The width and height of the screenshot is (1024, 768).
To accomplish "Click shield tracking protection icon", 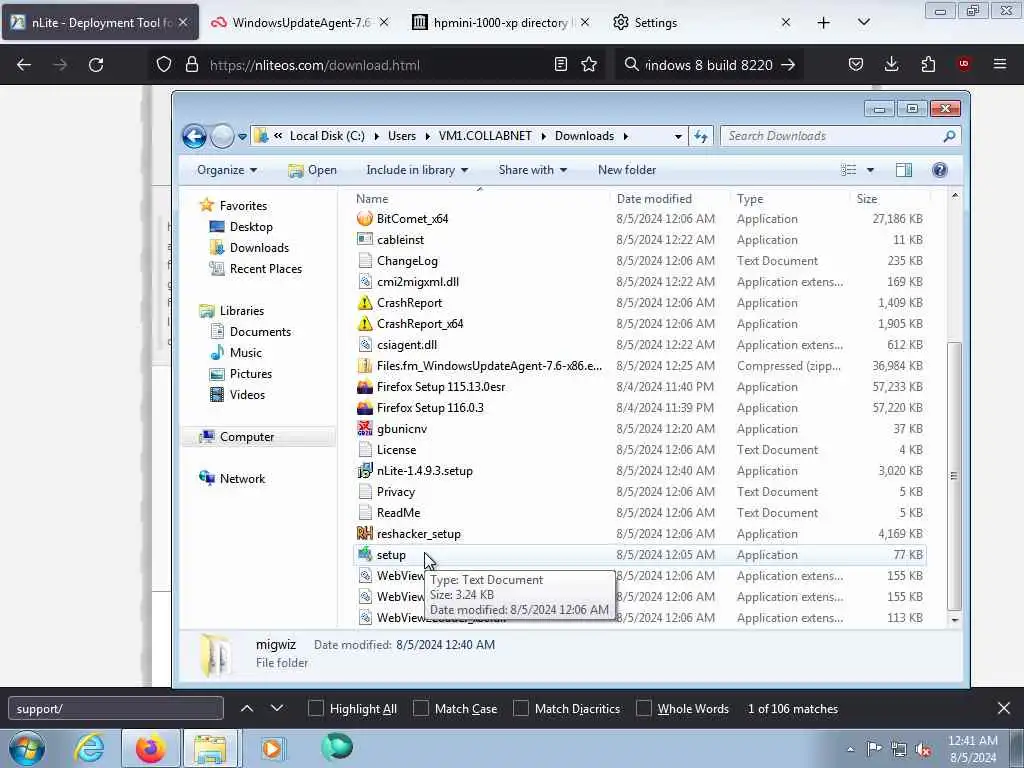I will pos(164,65).
